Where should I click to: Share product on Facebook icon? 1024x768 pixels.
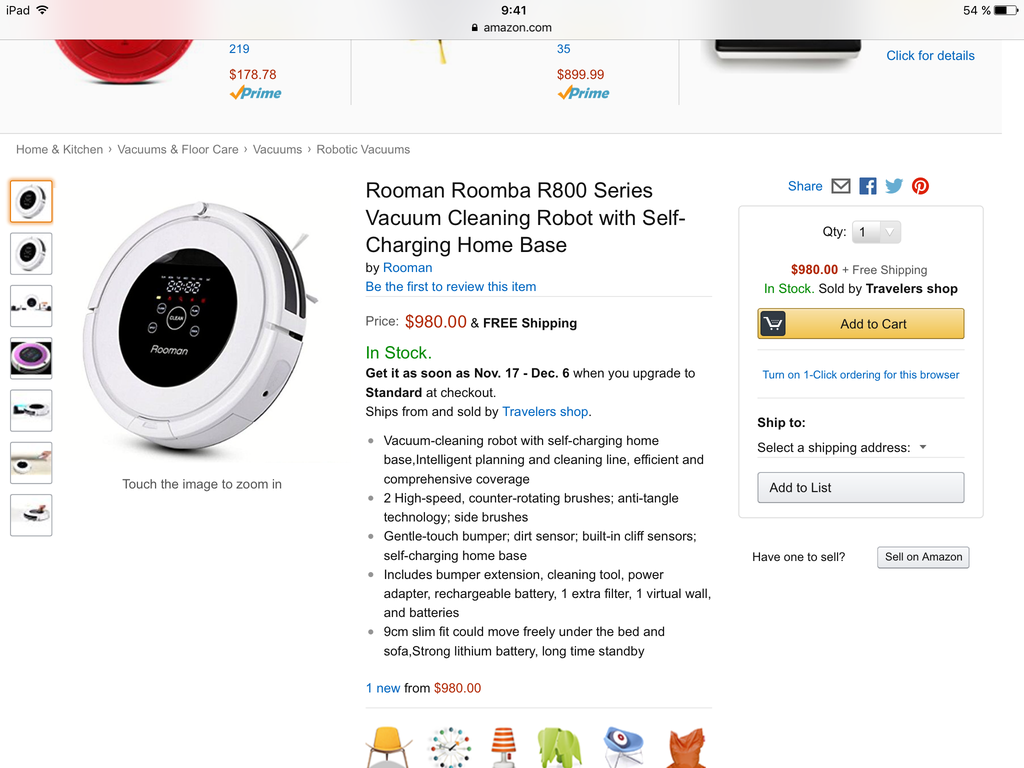[867, 186]
